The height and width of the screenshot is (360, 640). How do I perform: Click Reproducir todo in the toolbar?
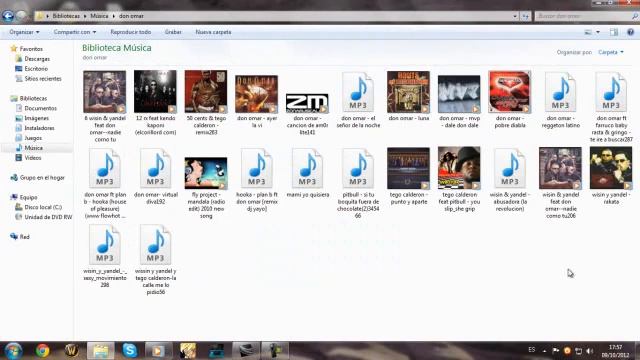click(131, 32)
